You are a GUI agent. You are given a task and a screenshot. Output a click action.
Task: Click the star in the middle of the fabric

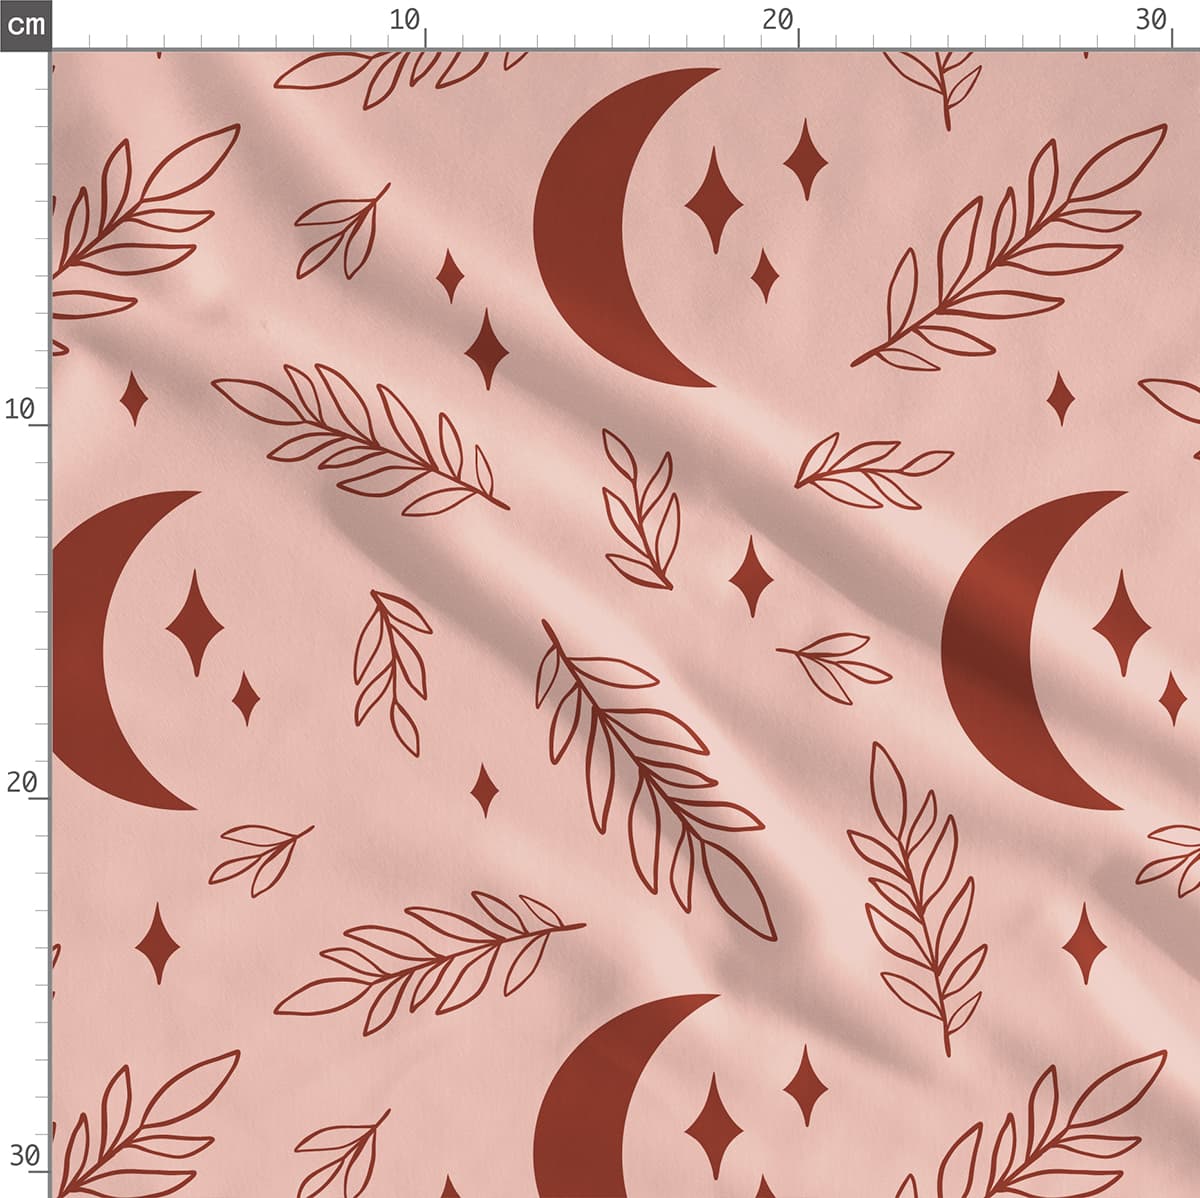(x=751, y=576)
